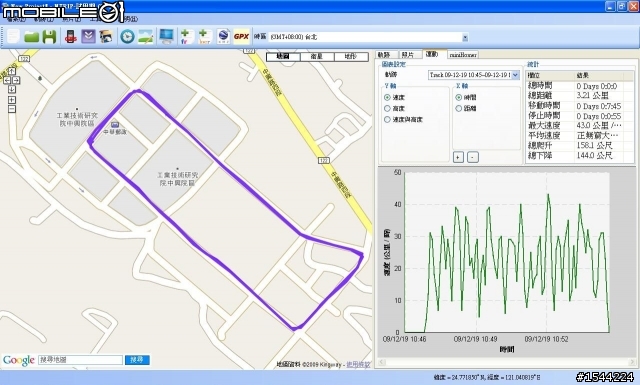Export to Google Earth KMZ file icon
The height and width of the screenshot is (385, 640).
223,37
